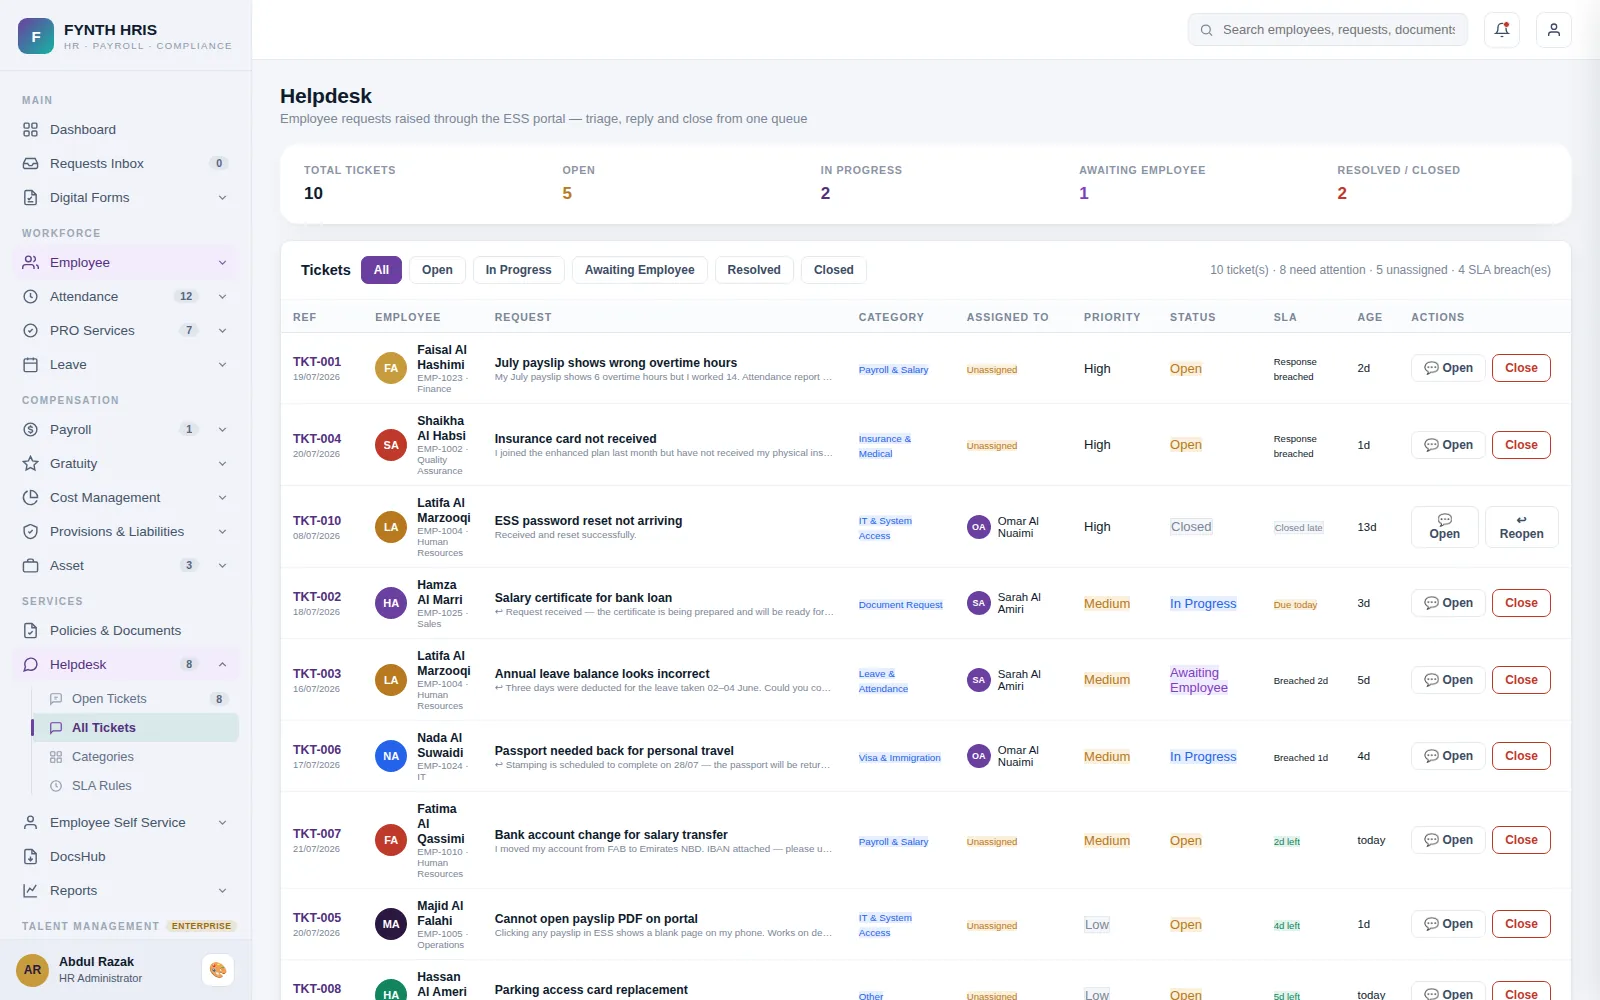
Task: Click the 'Visa & Immigration' category tag
Action: pos(900,758)
